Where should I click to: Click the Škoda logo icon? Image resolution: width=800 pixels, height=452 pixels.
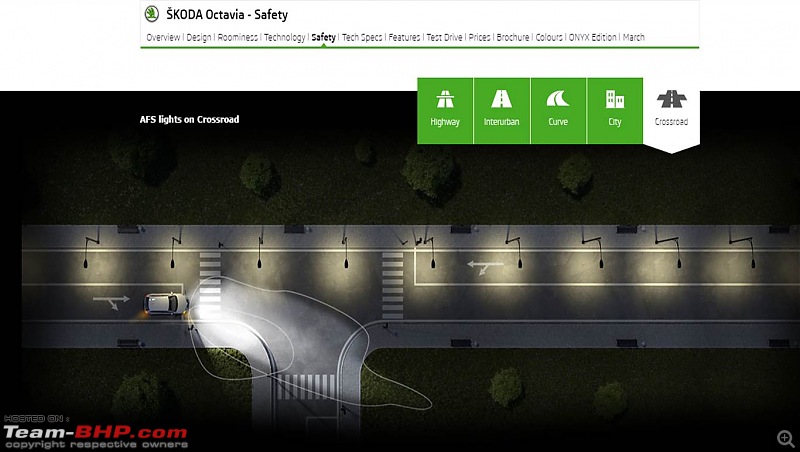click(x=152, y=14)
